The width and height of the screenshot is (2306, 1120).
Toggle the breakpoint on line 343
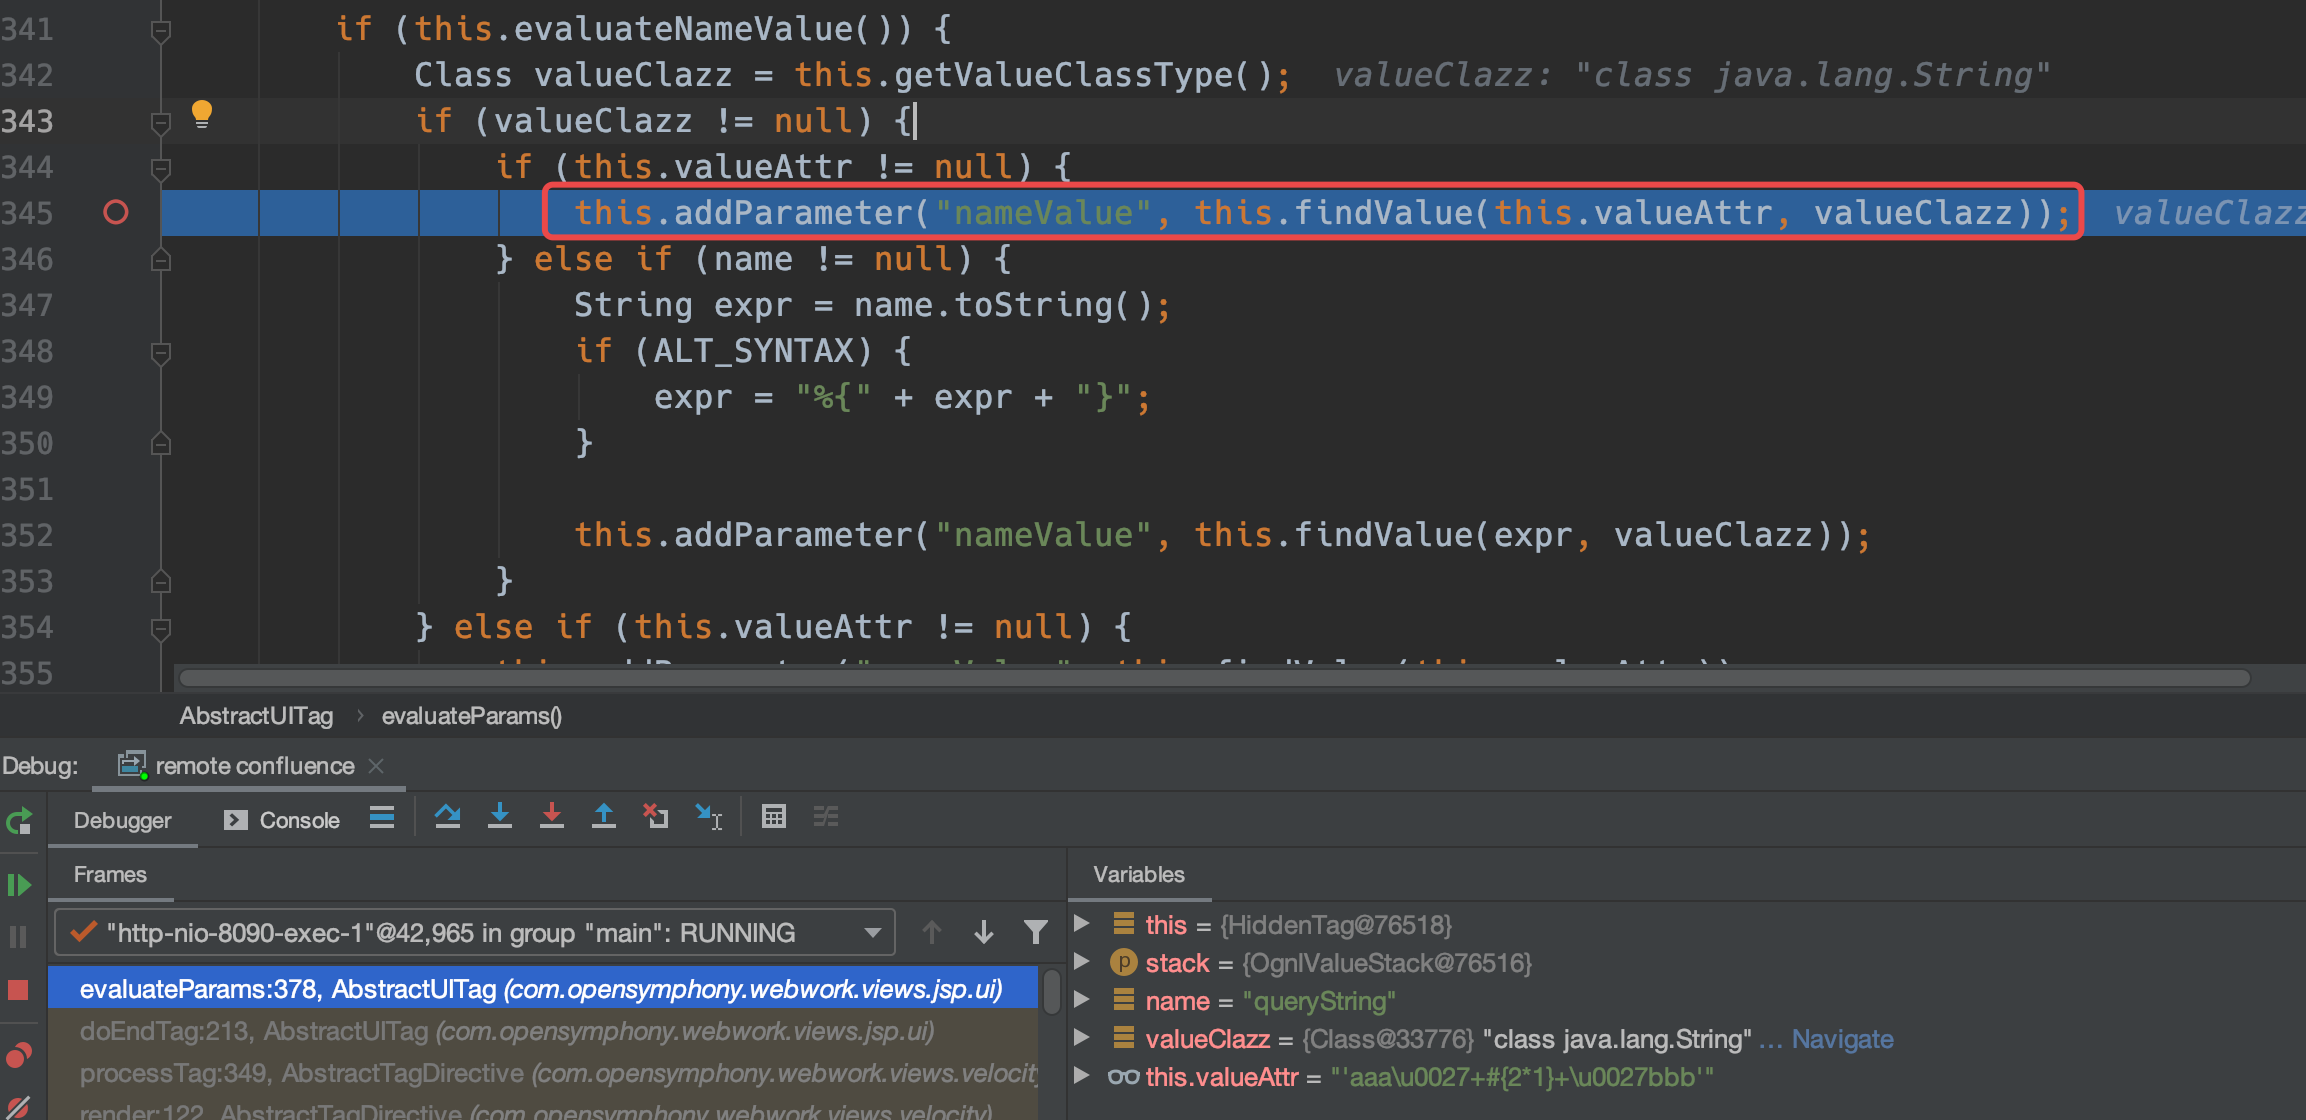[x=118, y=121]
